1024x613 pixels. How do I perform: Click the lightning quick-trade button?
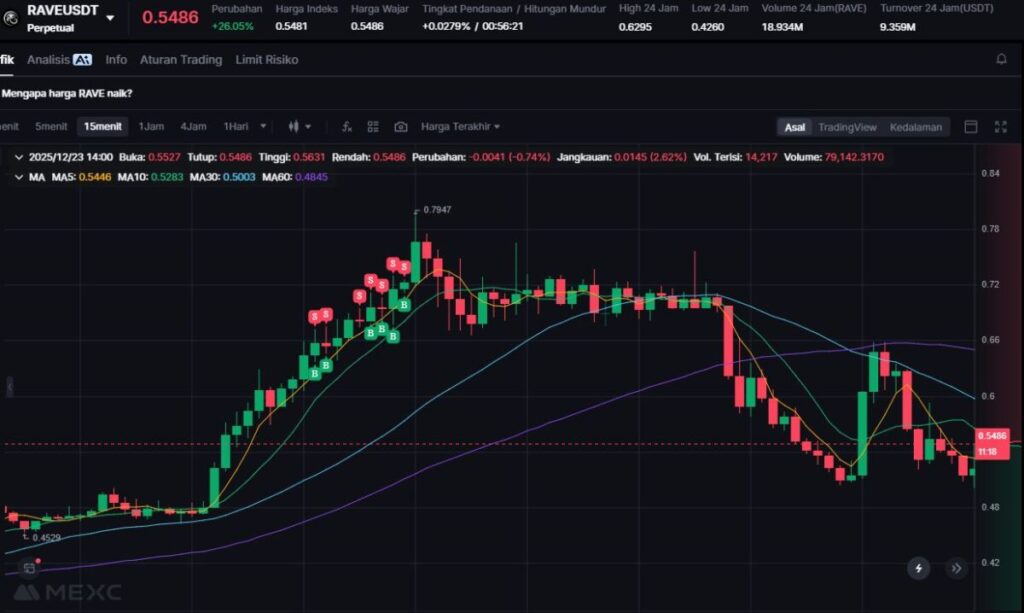(918, 568)
